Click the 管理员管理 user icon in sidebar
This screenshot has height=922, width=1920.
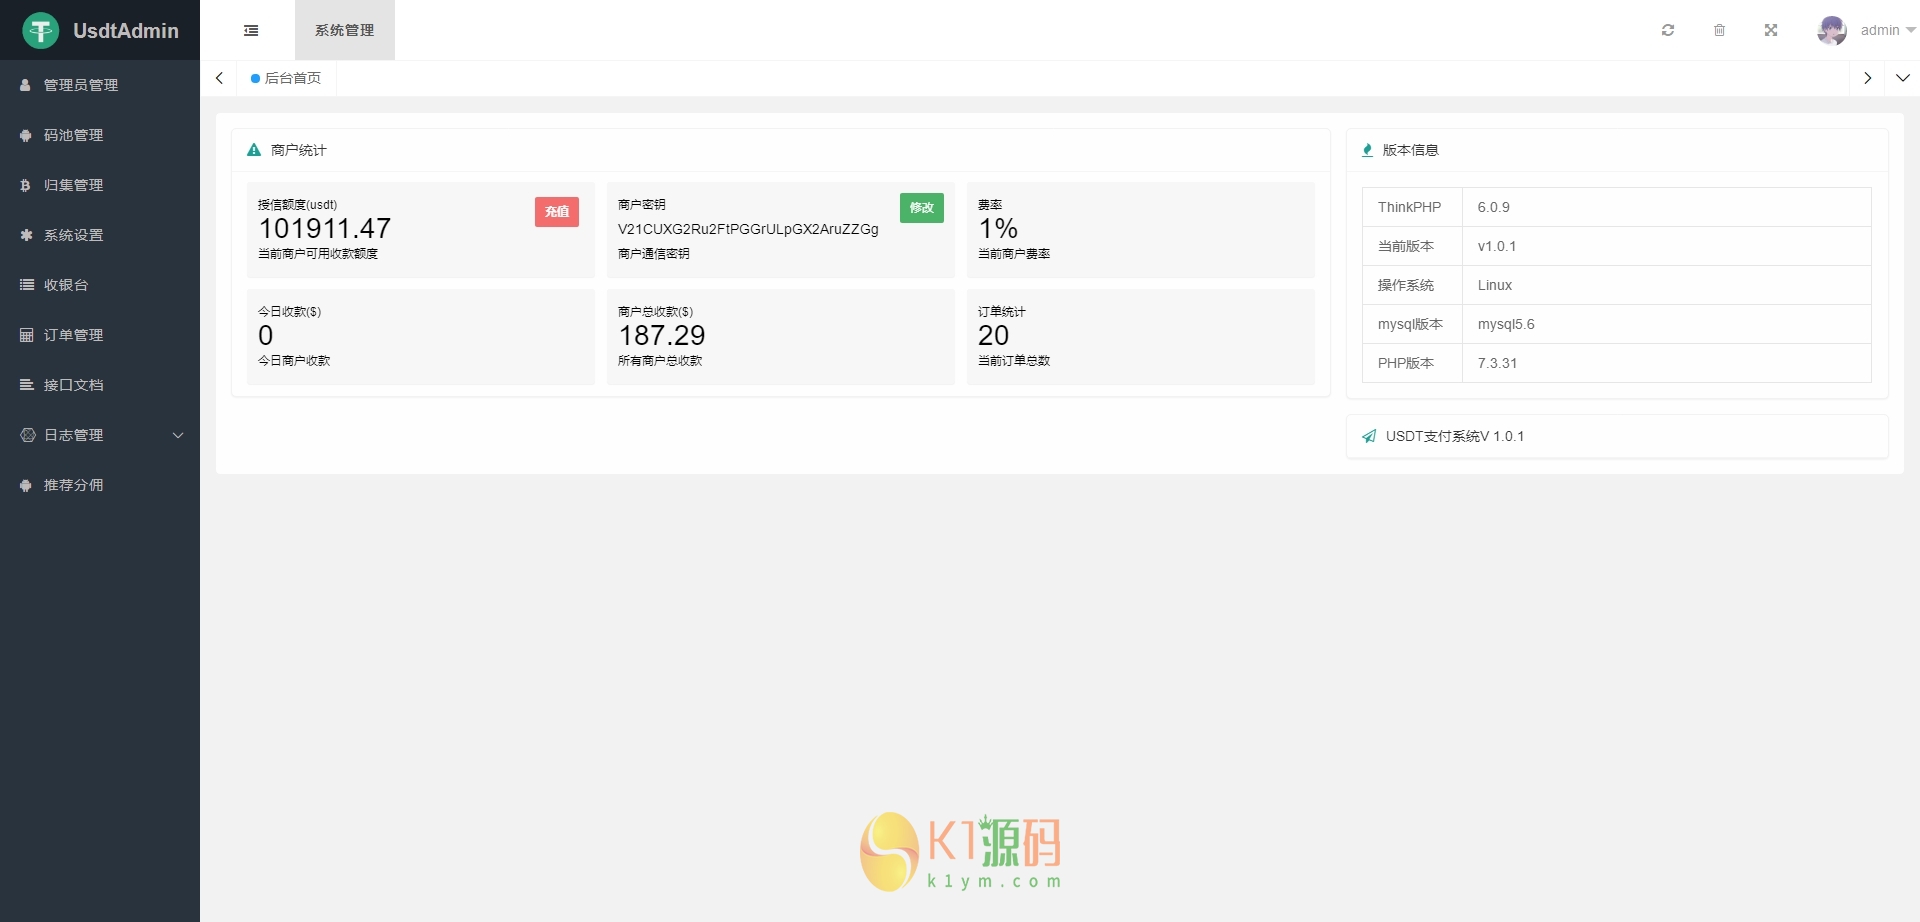(x=26, y=86)
